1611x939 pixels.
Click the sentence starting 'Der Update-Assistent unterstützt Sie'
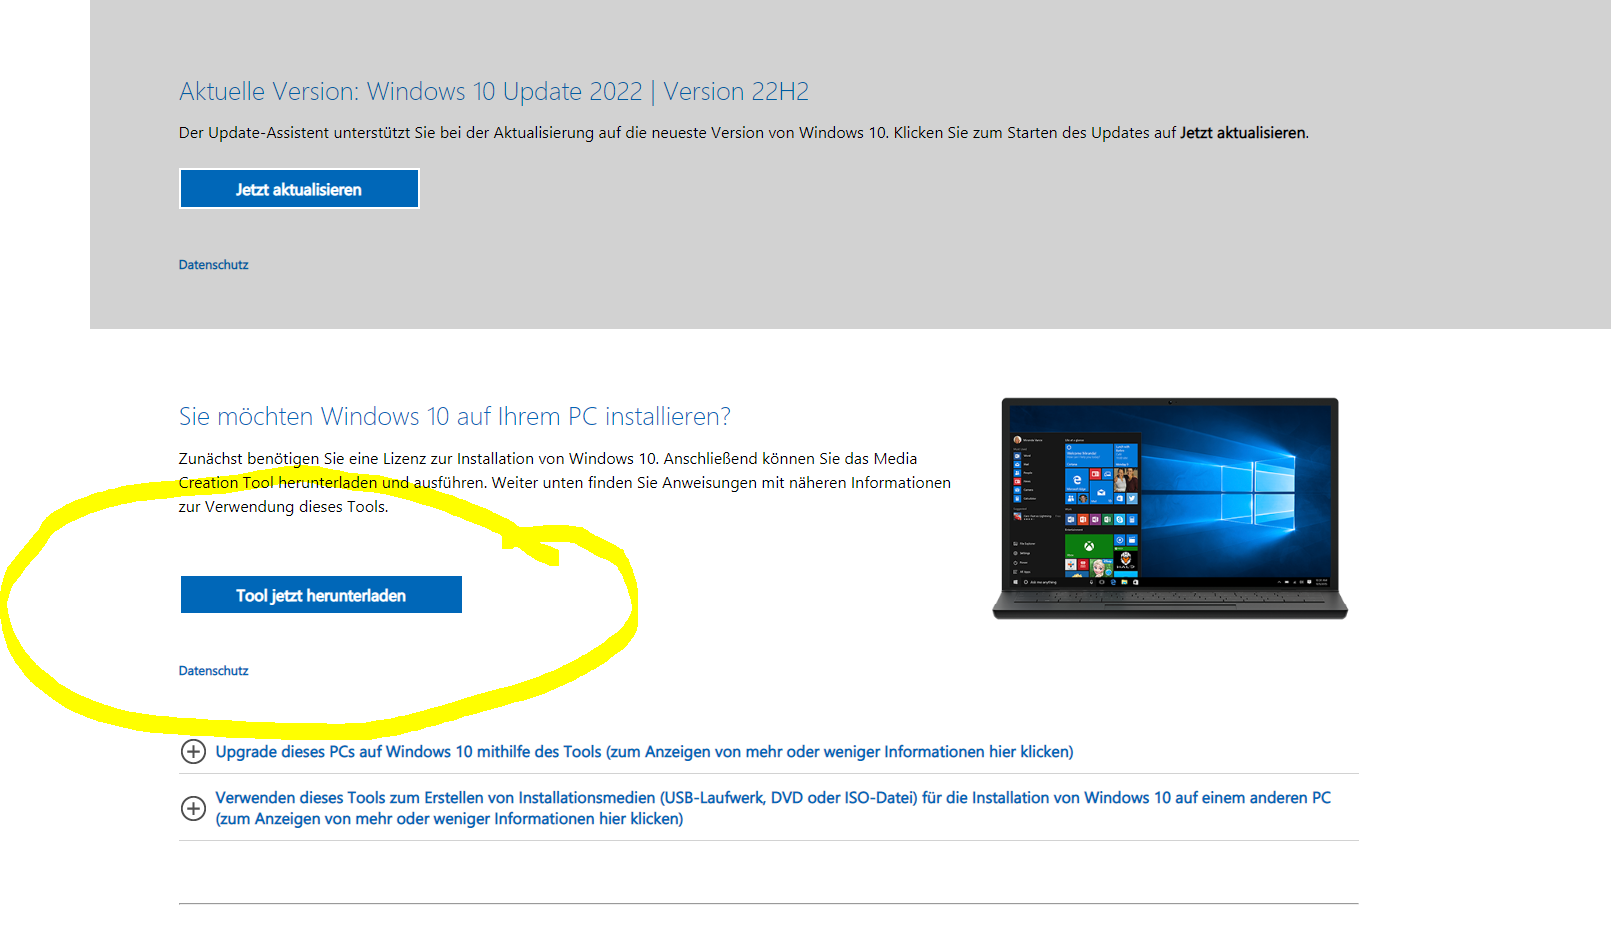[x=744, y=133]
